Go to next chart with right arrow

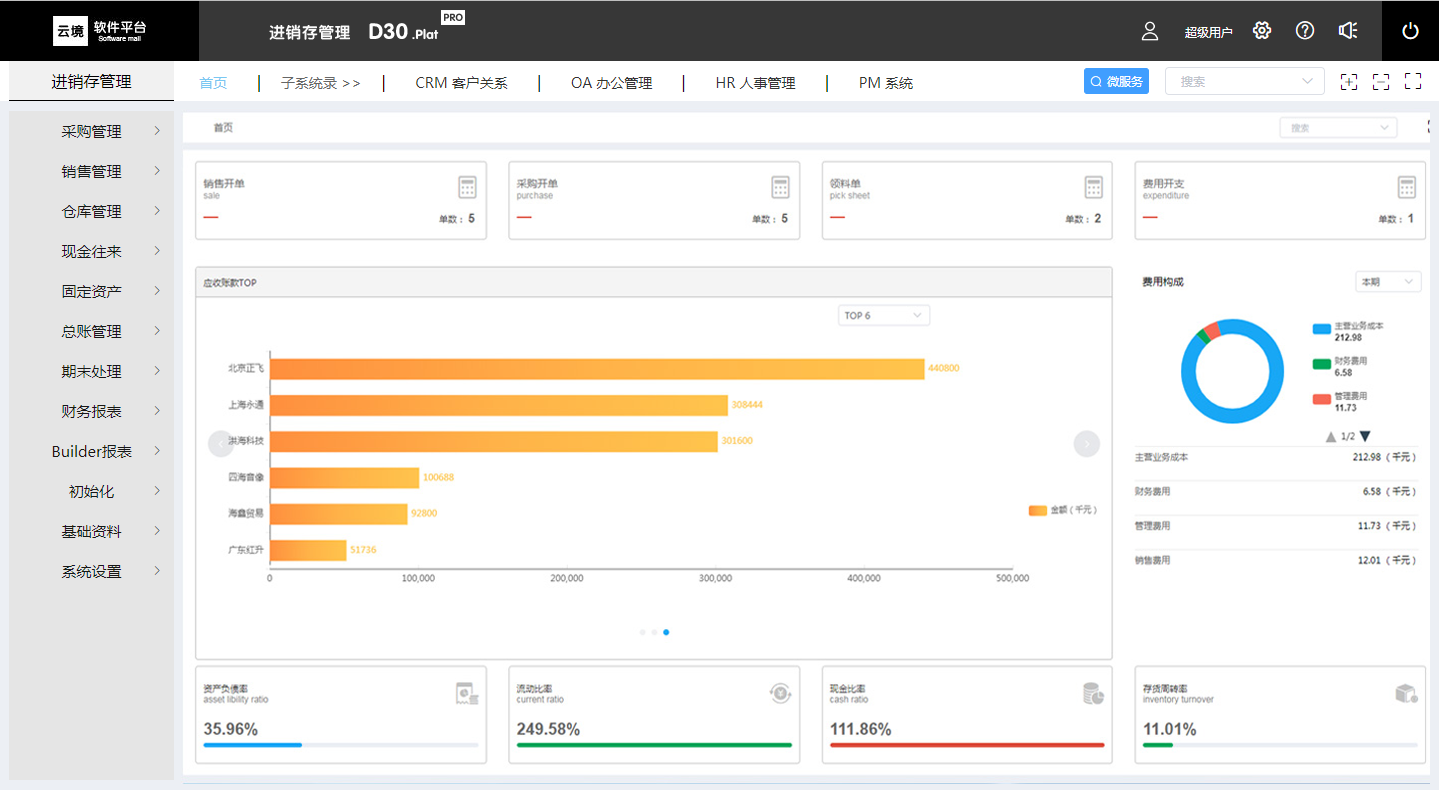[1086, 444]
